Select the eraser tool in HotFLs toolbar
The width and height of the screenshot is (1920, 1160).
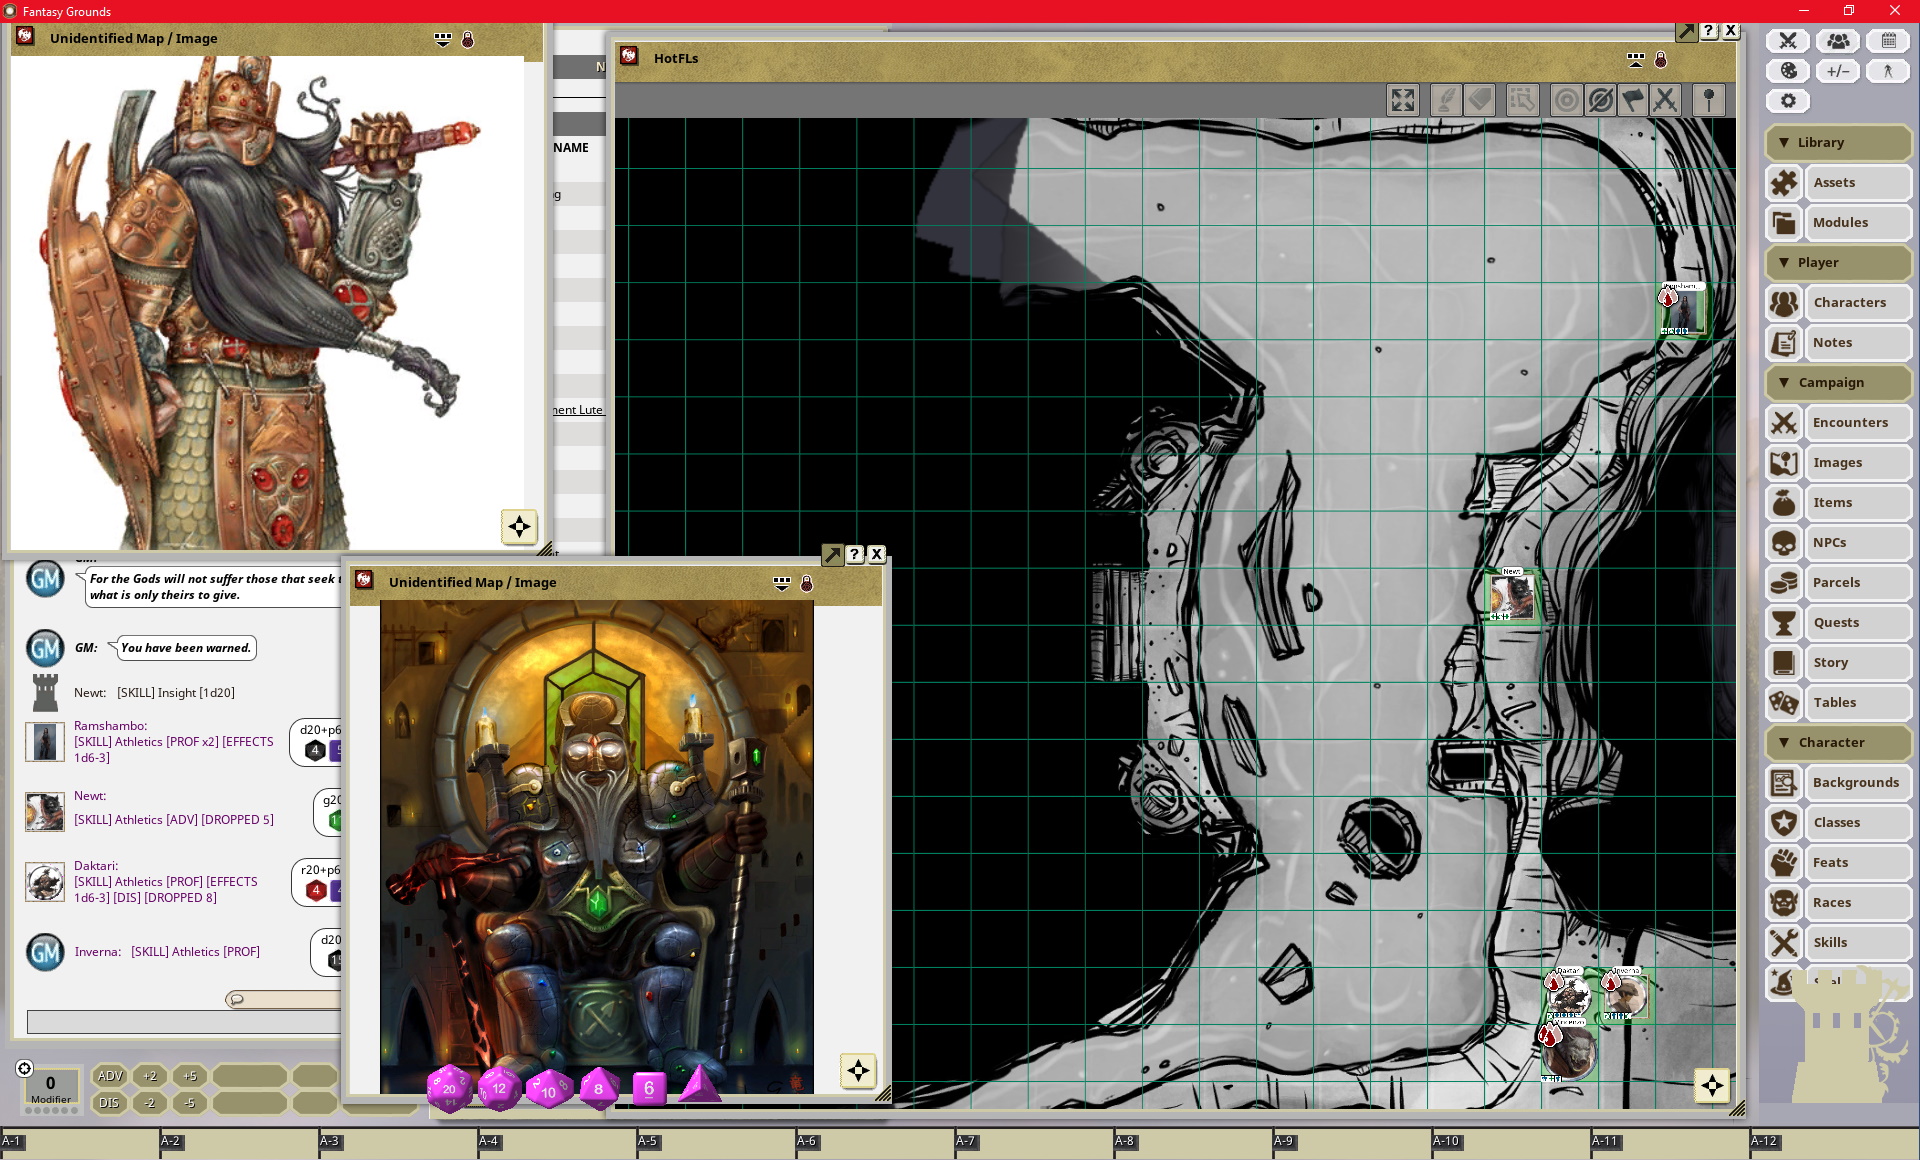(1480, 100)
